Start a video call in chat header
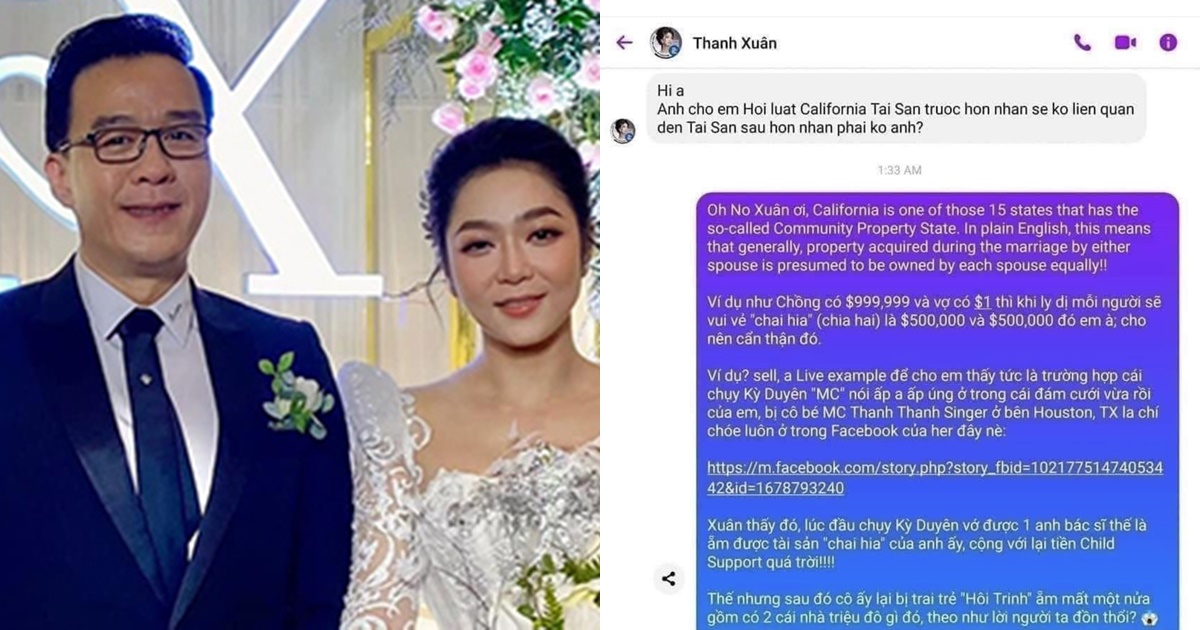The image size is (1200, 630). tap(1125, 42)
